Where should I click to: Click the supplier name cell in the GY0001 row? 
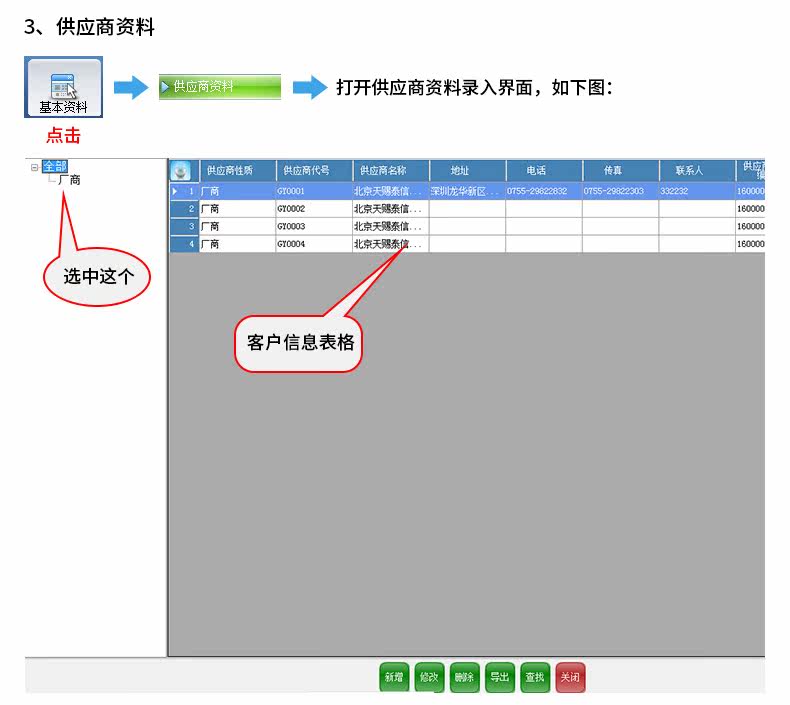[x=390, y=191]
